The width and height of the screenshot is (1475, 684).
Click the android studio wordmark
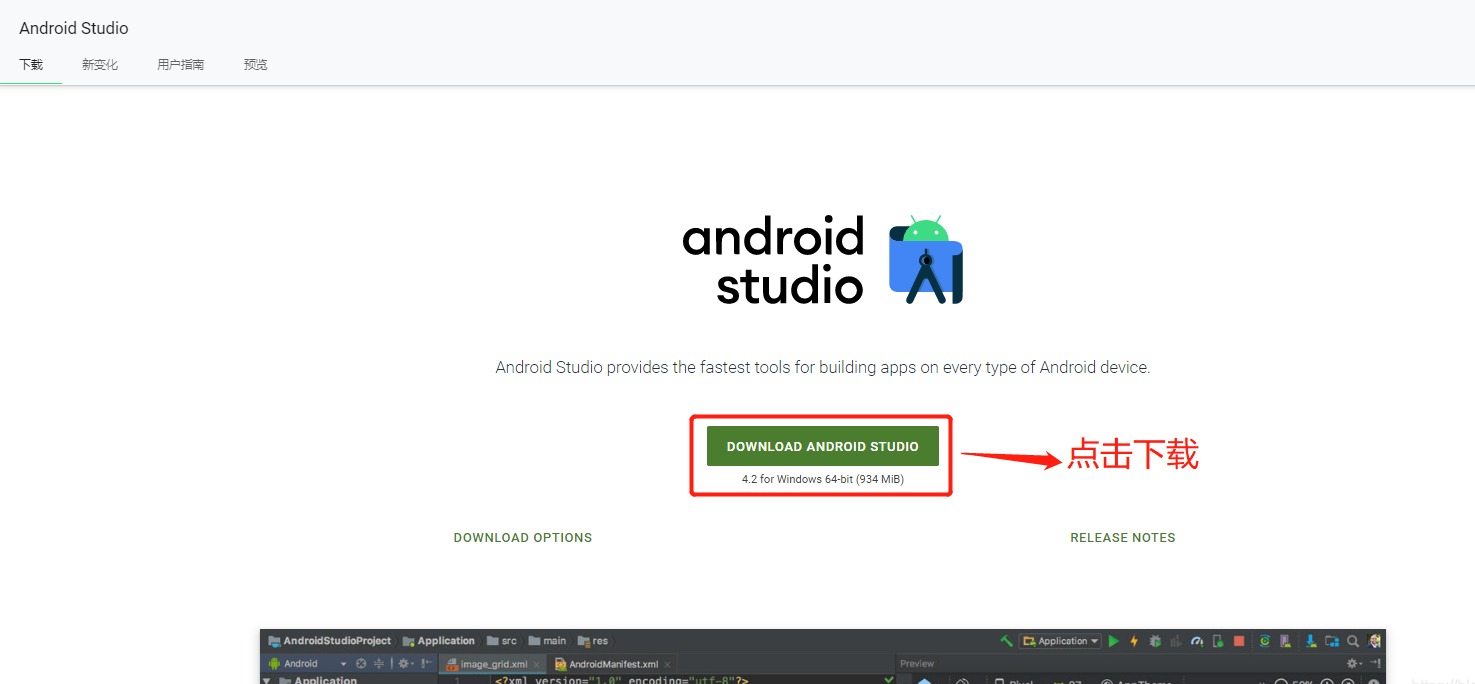(774, 261)
